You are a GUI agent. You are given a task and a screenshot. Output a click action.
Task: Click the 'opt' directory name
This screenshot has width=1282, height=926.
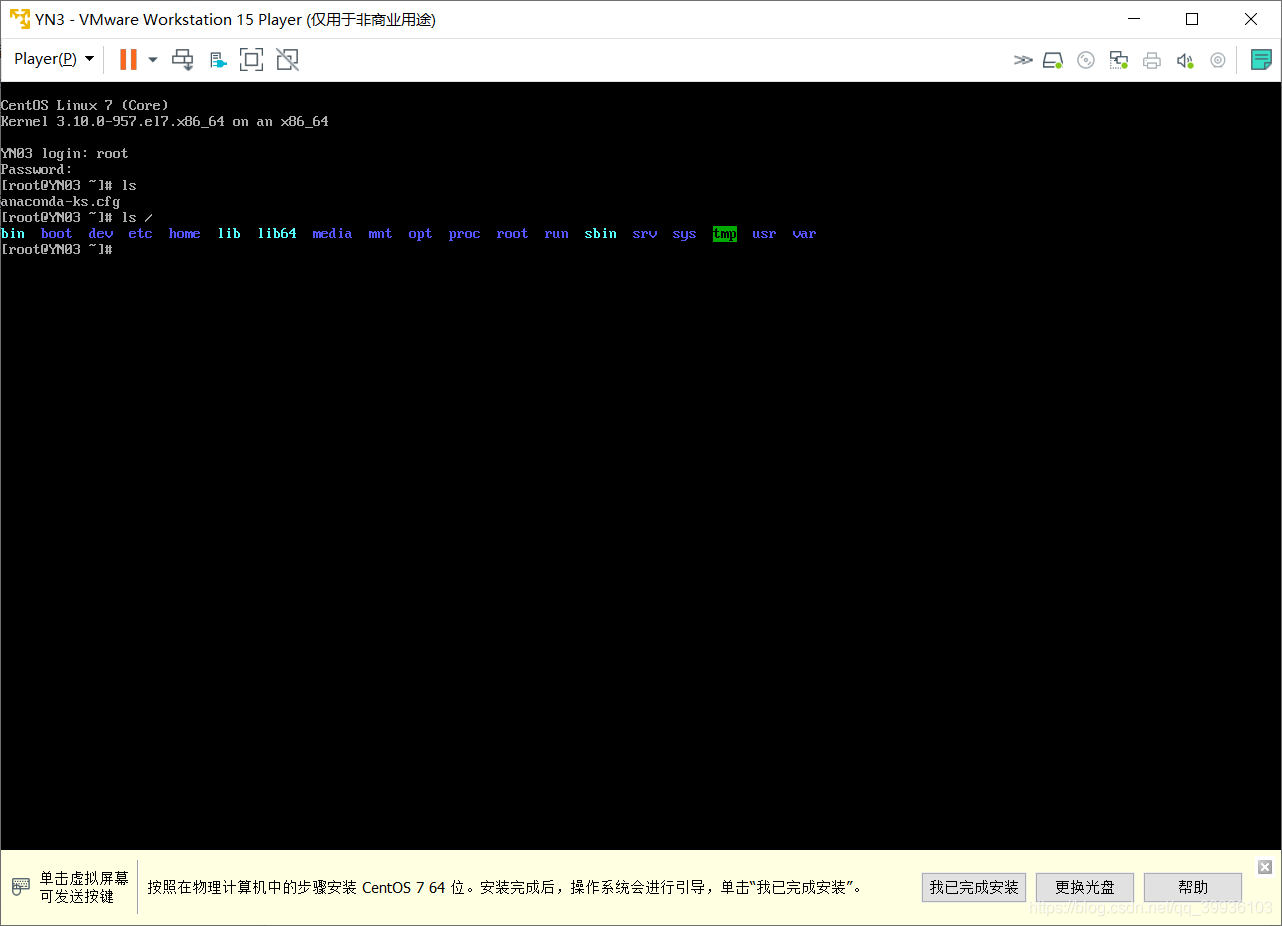point(420,233)
